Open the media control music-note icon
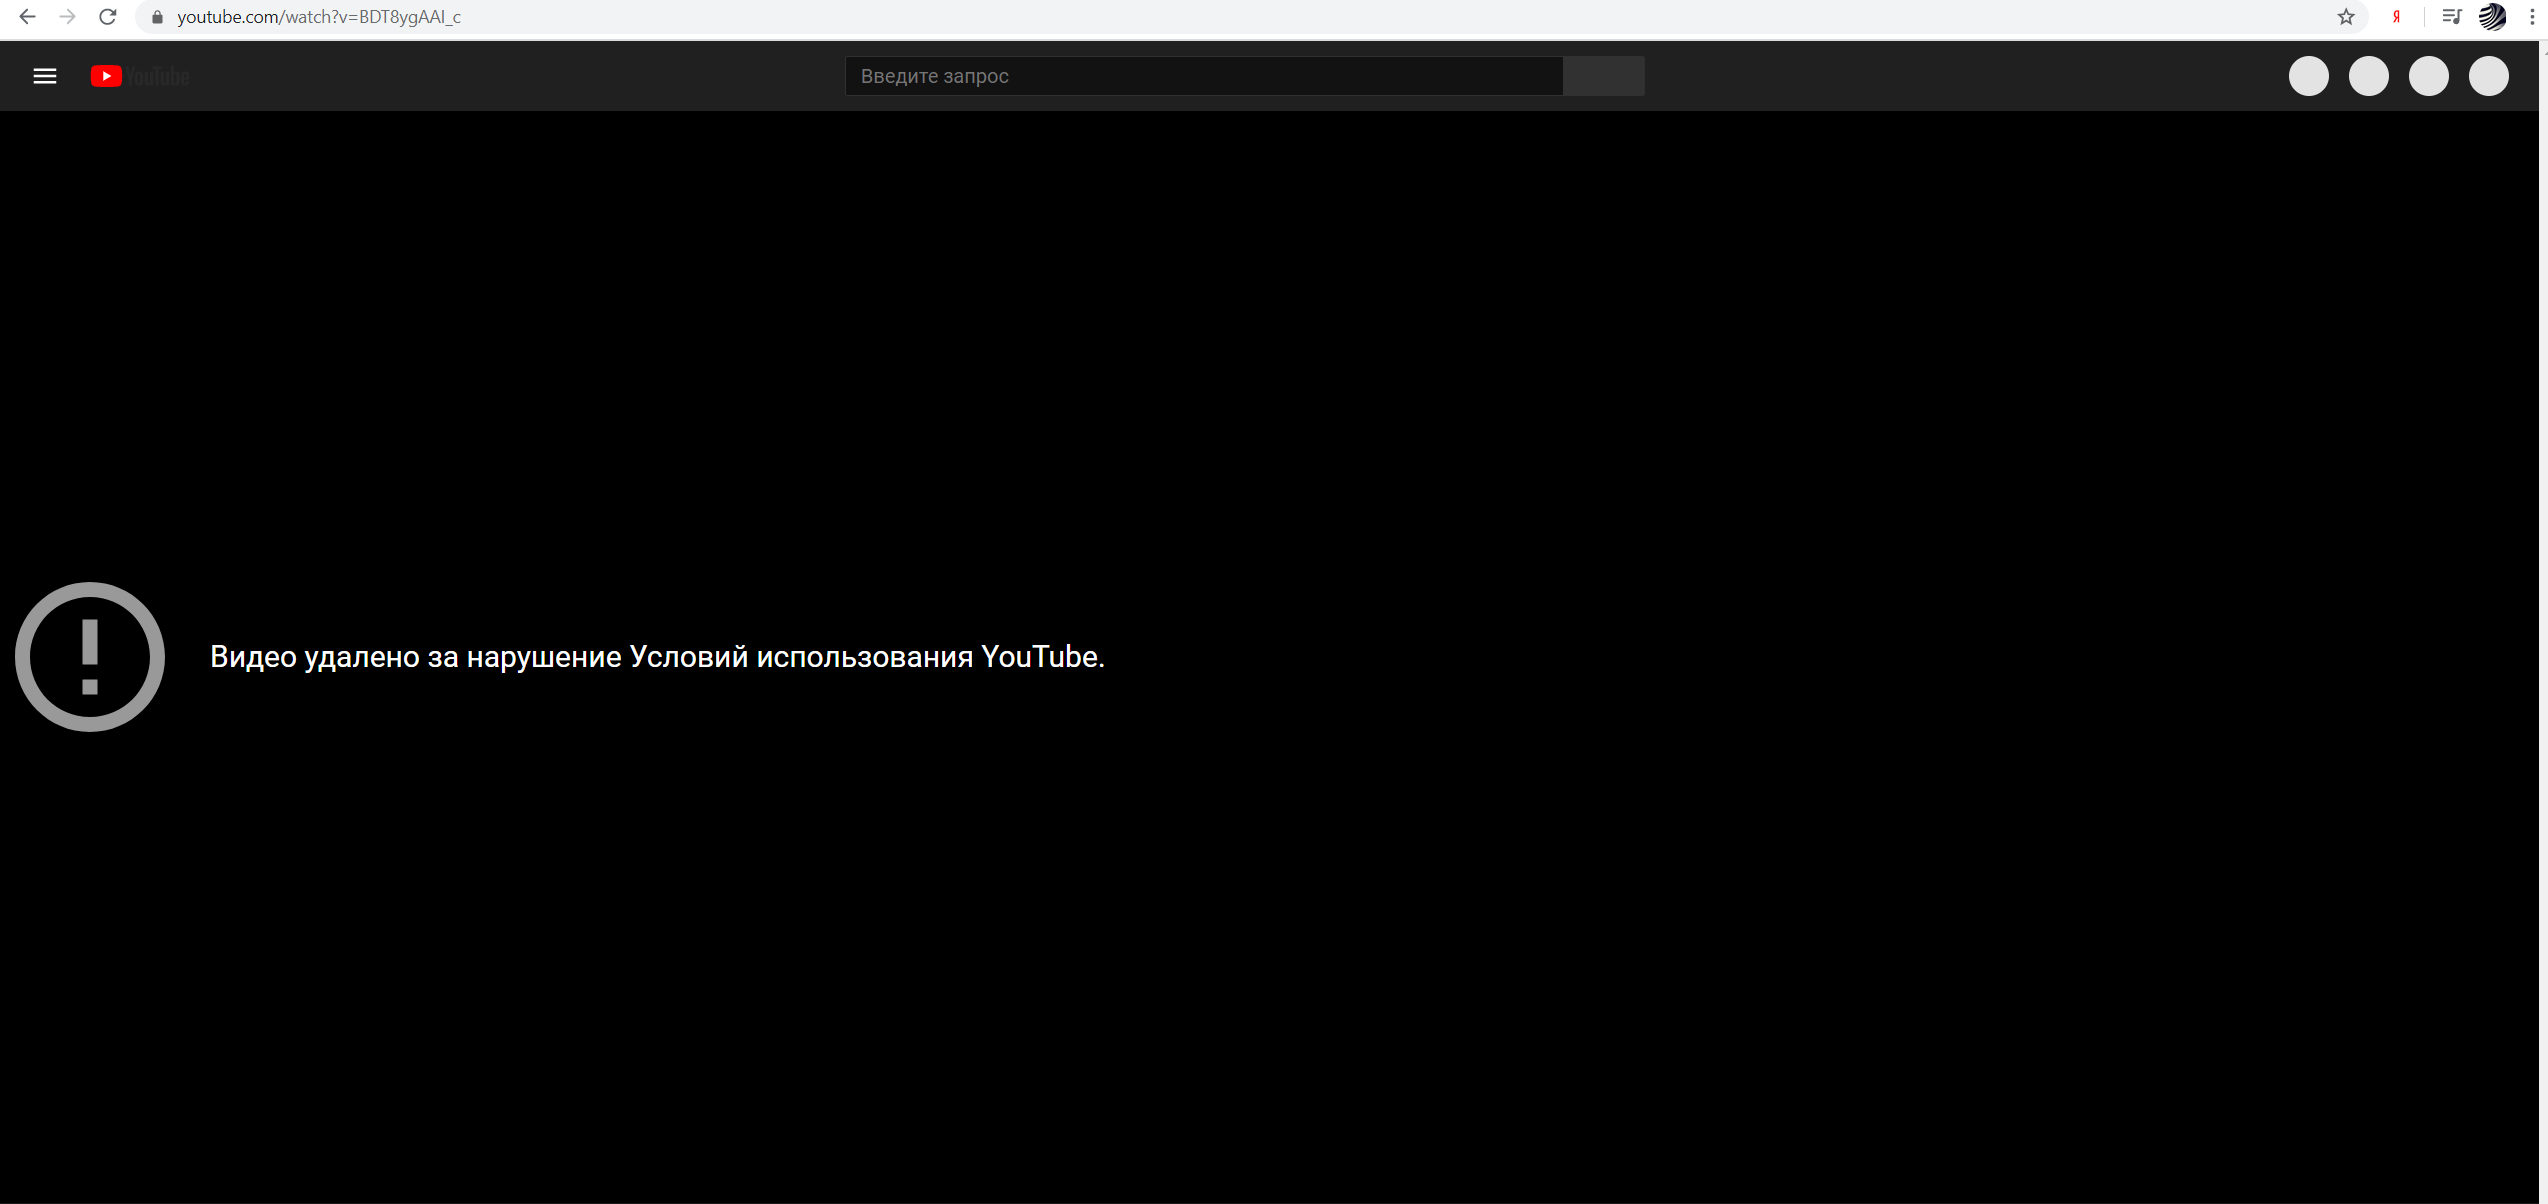The image size is (2548, 1204). point(2451,17)
